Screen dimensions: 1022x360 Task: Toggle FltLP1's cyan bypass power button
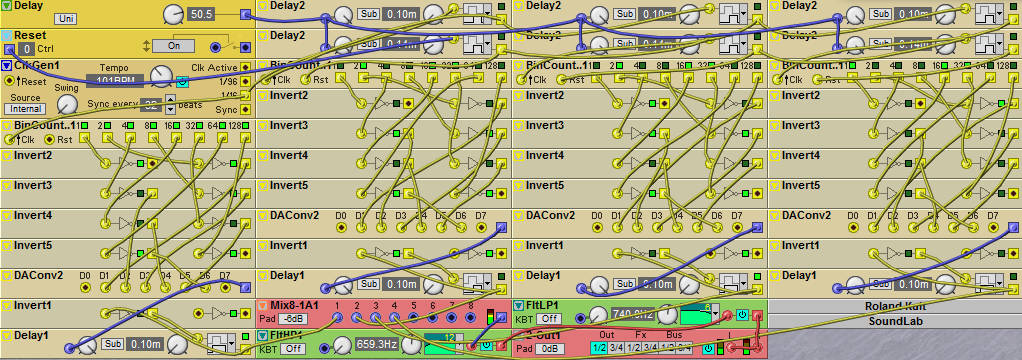pos(742,316)
